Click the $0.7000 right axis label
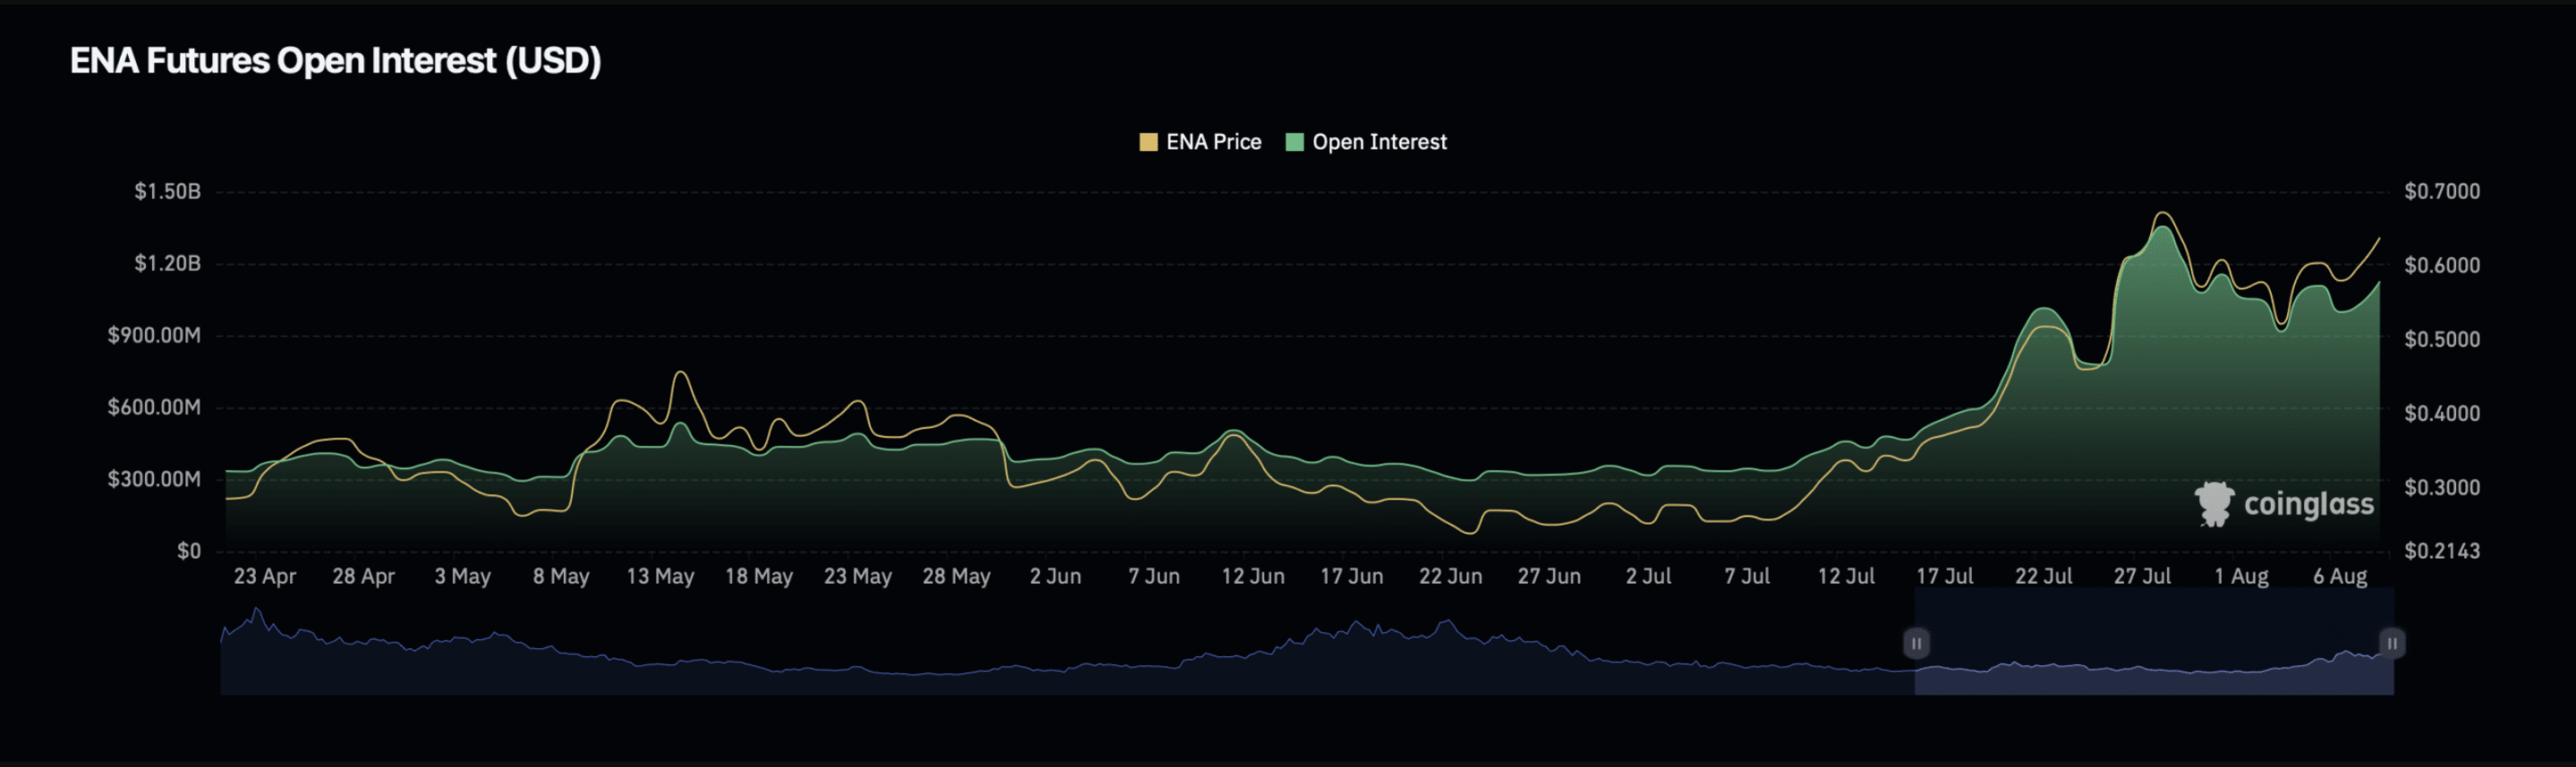 pyautogui.click(x=2442, y=191)
